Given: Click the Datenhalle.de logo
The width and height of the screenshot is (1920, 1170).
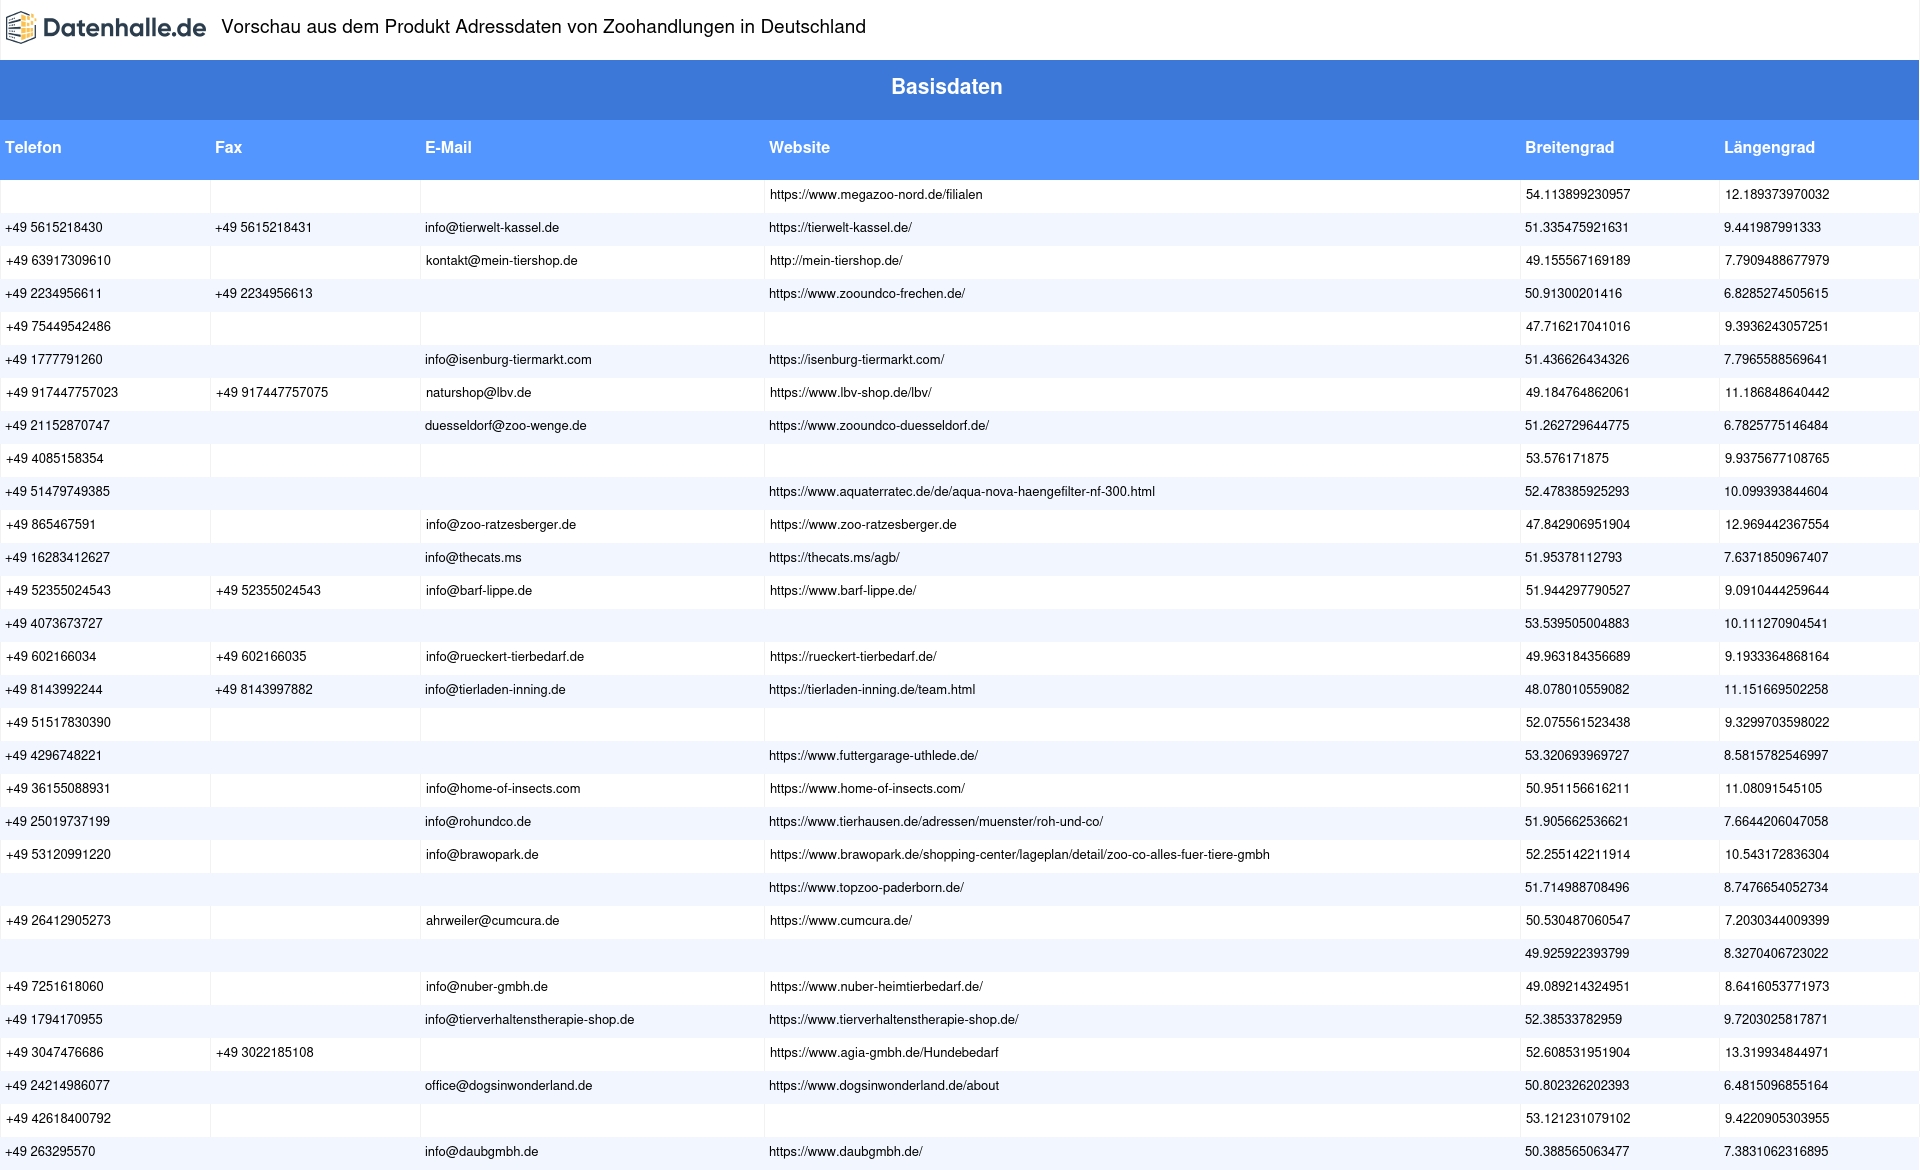Looking at the screenshot, I should [106, 28].
